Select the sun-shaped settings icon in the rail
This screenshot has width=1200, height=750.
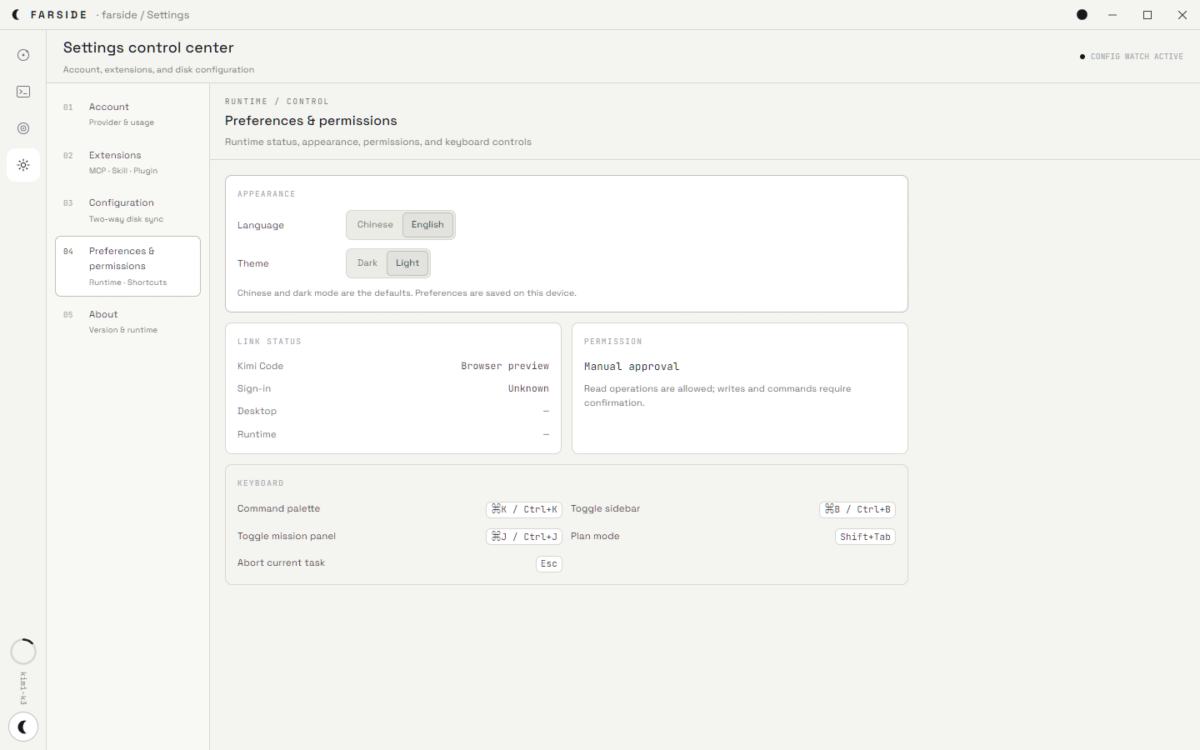tap(23, 165)
